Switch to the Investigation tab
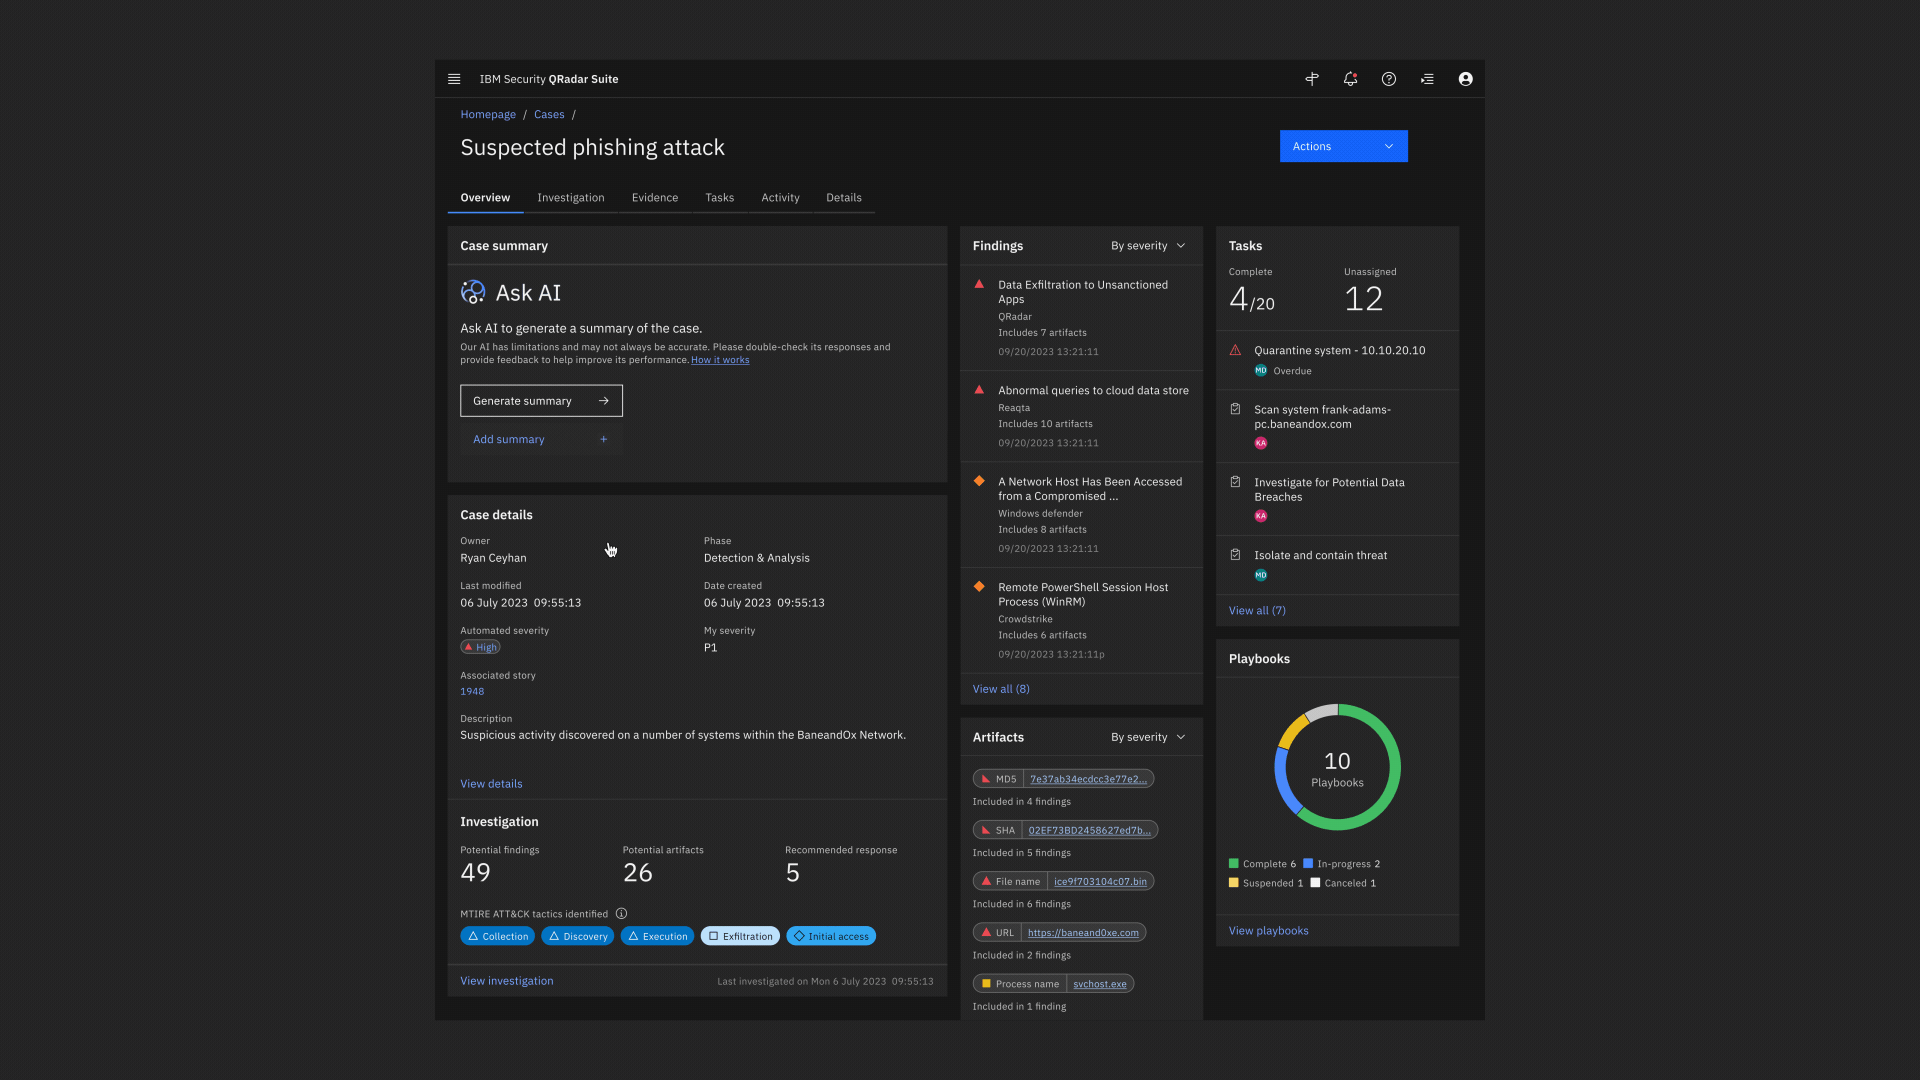This screenshot has width=1920, height=1080. tap(570, 198)
